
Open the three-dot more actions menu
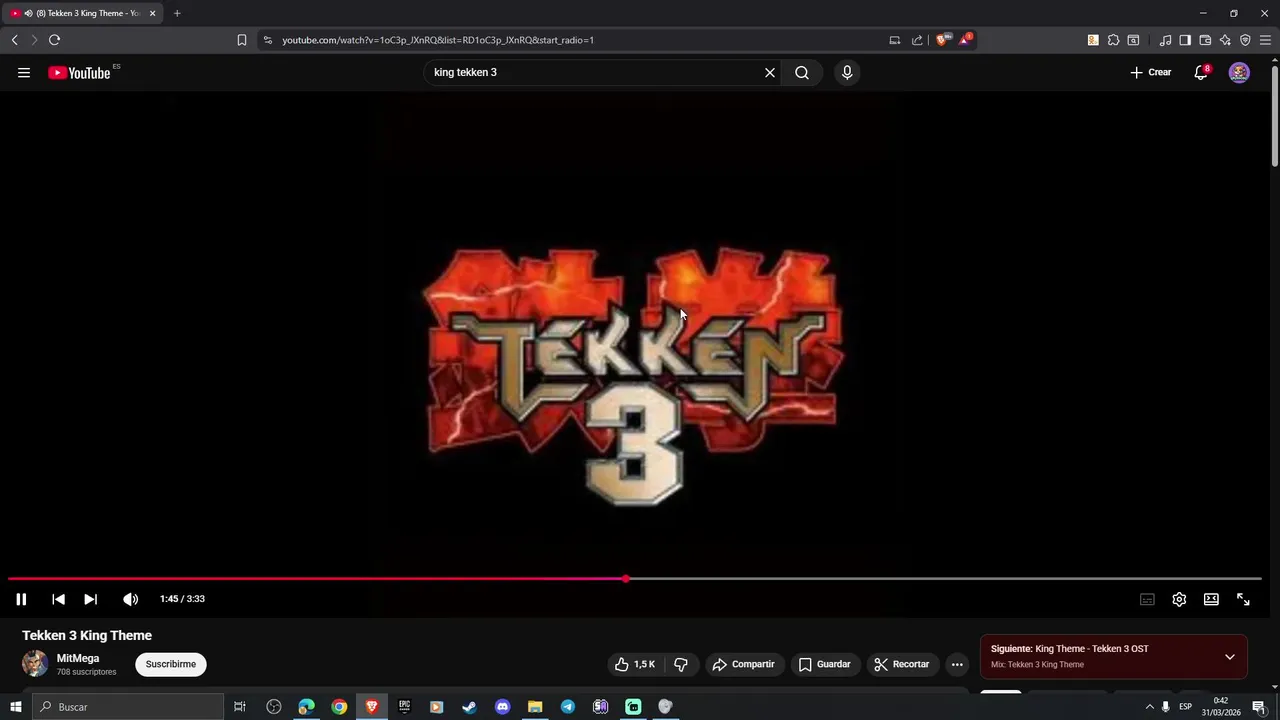[957, 664]
